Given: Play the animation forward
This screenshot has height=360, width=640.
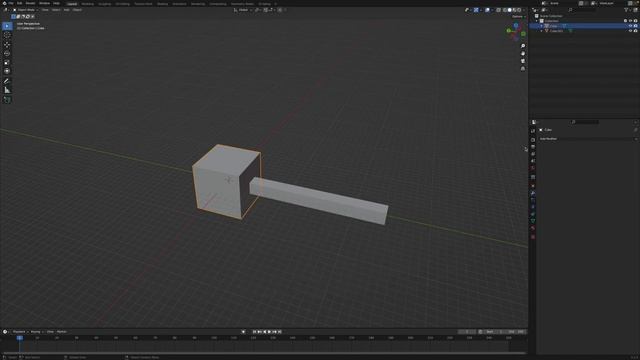Looking at the screenshot, I should (x=269, y=332).
